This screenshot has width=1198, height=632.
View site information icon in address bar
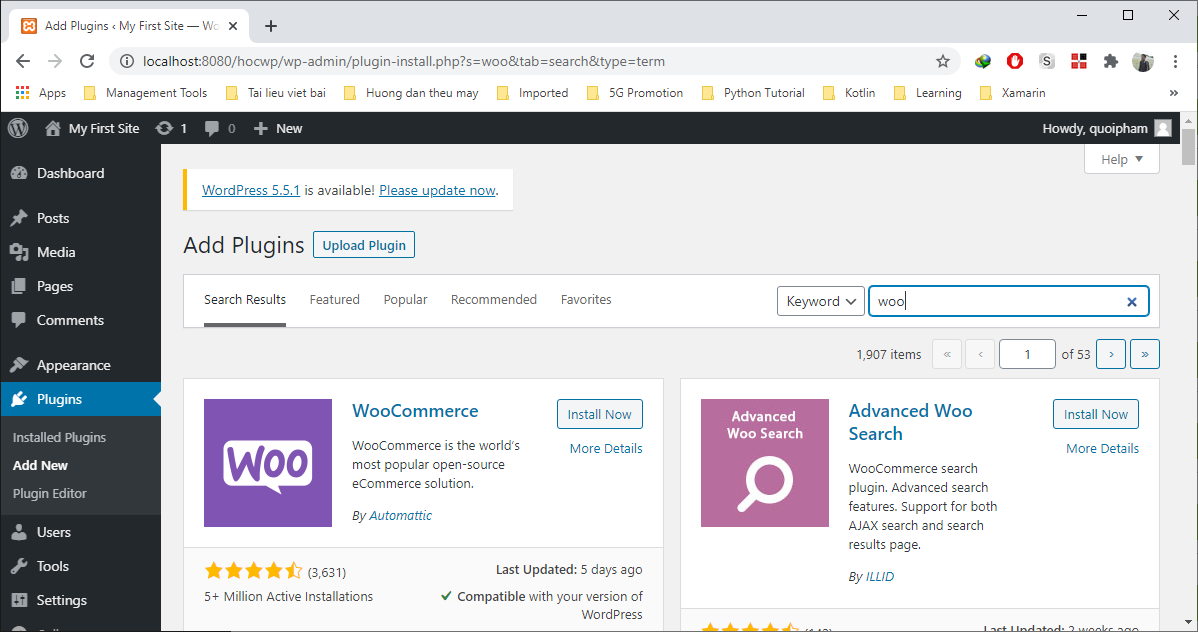tap(127, 61)
